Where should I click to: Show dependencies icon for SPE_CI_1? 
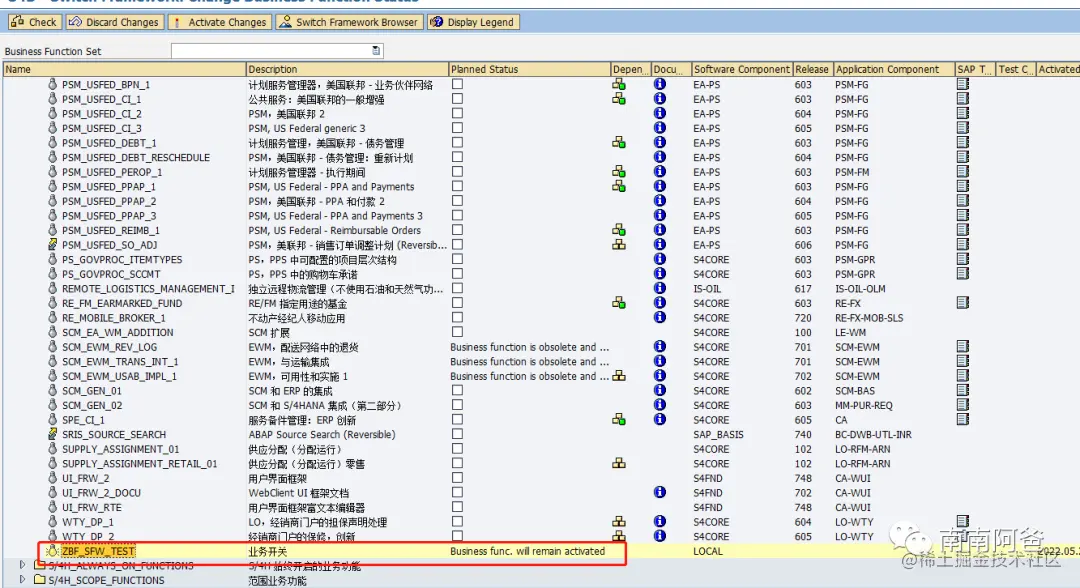(x=619, y=419)
